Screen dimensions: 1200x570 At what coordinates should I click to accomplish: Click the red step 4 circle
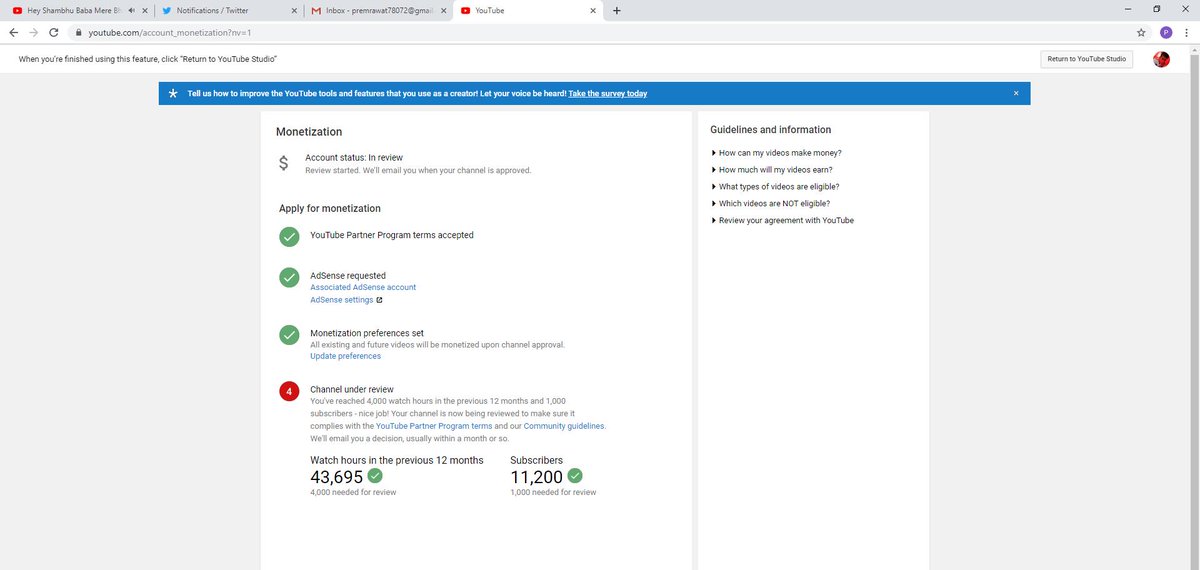(x=289, y=391)
